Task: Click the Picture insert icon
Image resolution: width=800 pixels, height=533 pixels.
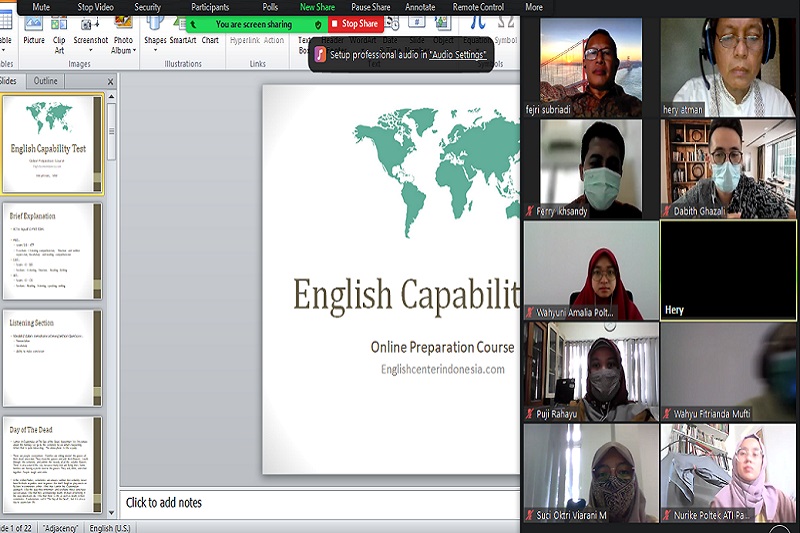Action: pos(34,30)
